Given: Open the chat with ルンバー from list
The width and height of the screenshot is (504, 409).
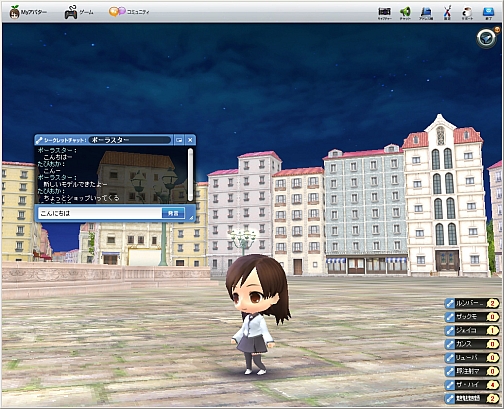Looking at the screenshot, I should [x=472, y=303].
